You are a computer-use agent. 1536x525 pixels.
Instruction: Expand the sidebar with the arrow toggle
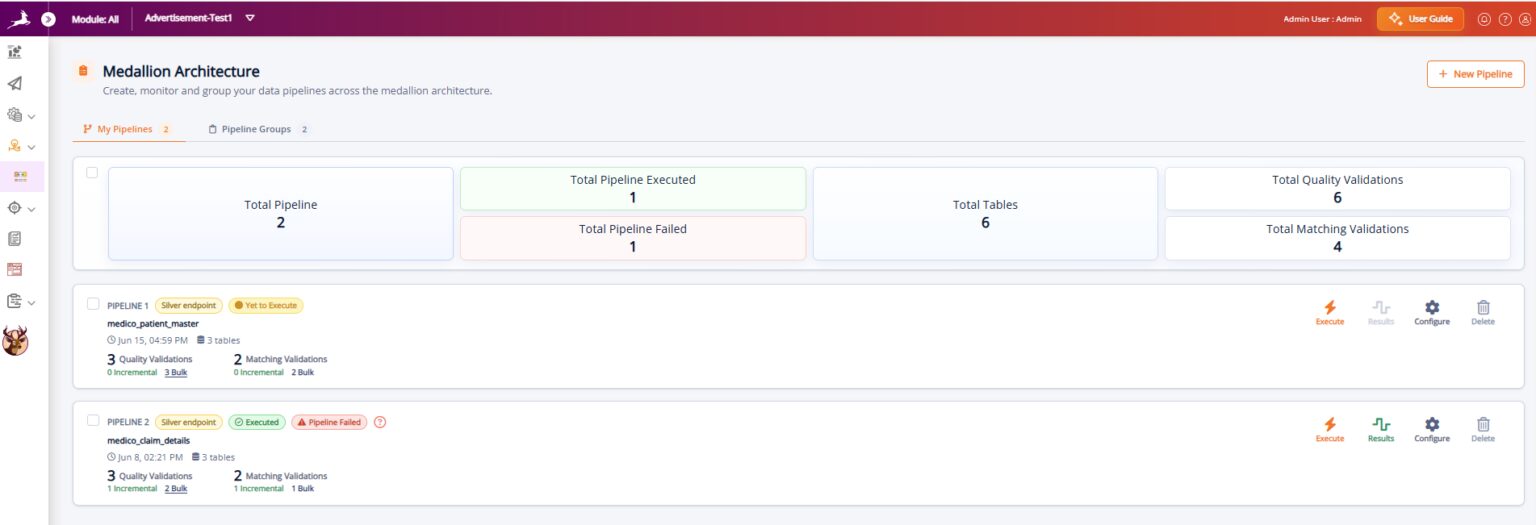click(48, 19)
